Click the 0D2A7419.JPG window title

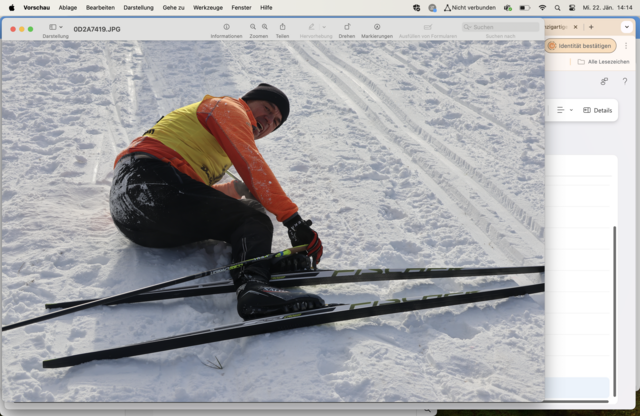tap(97, 29)
